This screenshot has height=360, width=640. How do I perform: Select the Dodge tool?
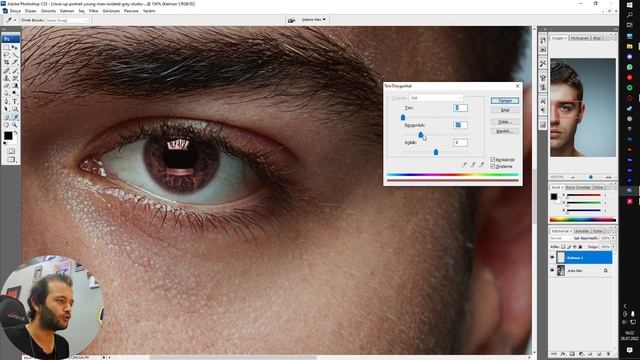pyautogui.click(x=15, y=93)
